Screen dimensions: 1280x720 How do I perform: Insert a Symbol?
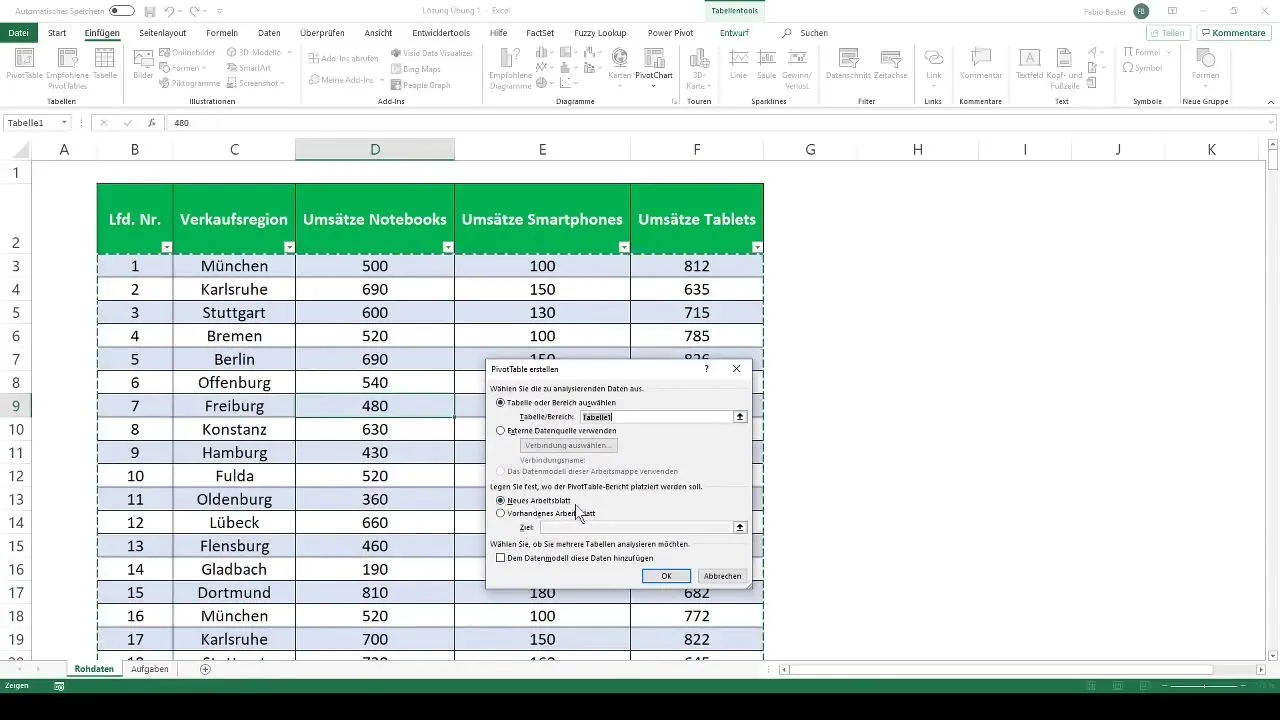tap(1142, 68)
